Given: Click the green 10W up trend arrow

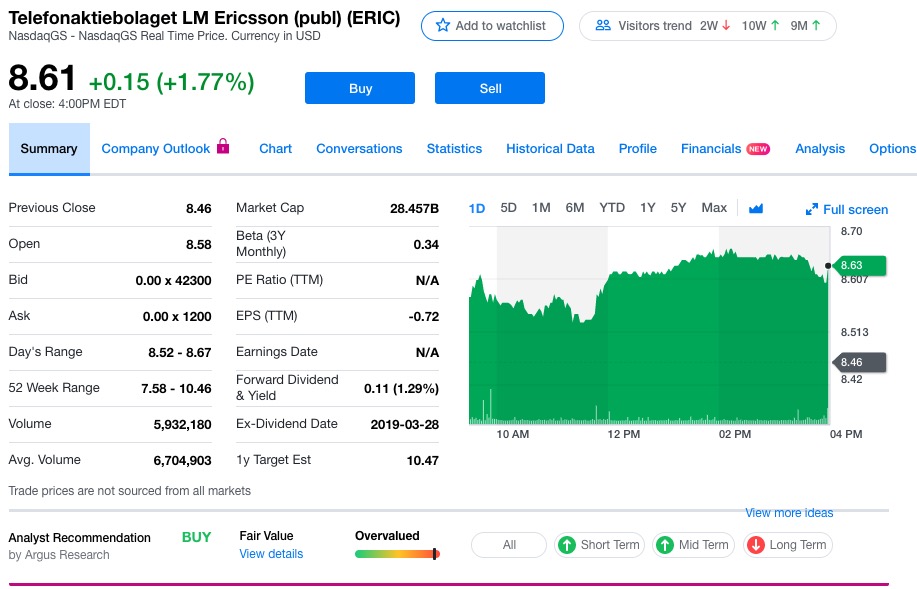Looking at the screenshot, I should pyautogui.click(x=775, y=25).
